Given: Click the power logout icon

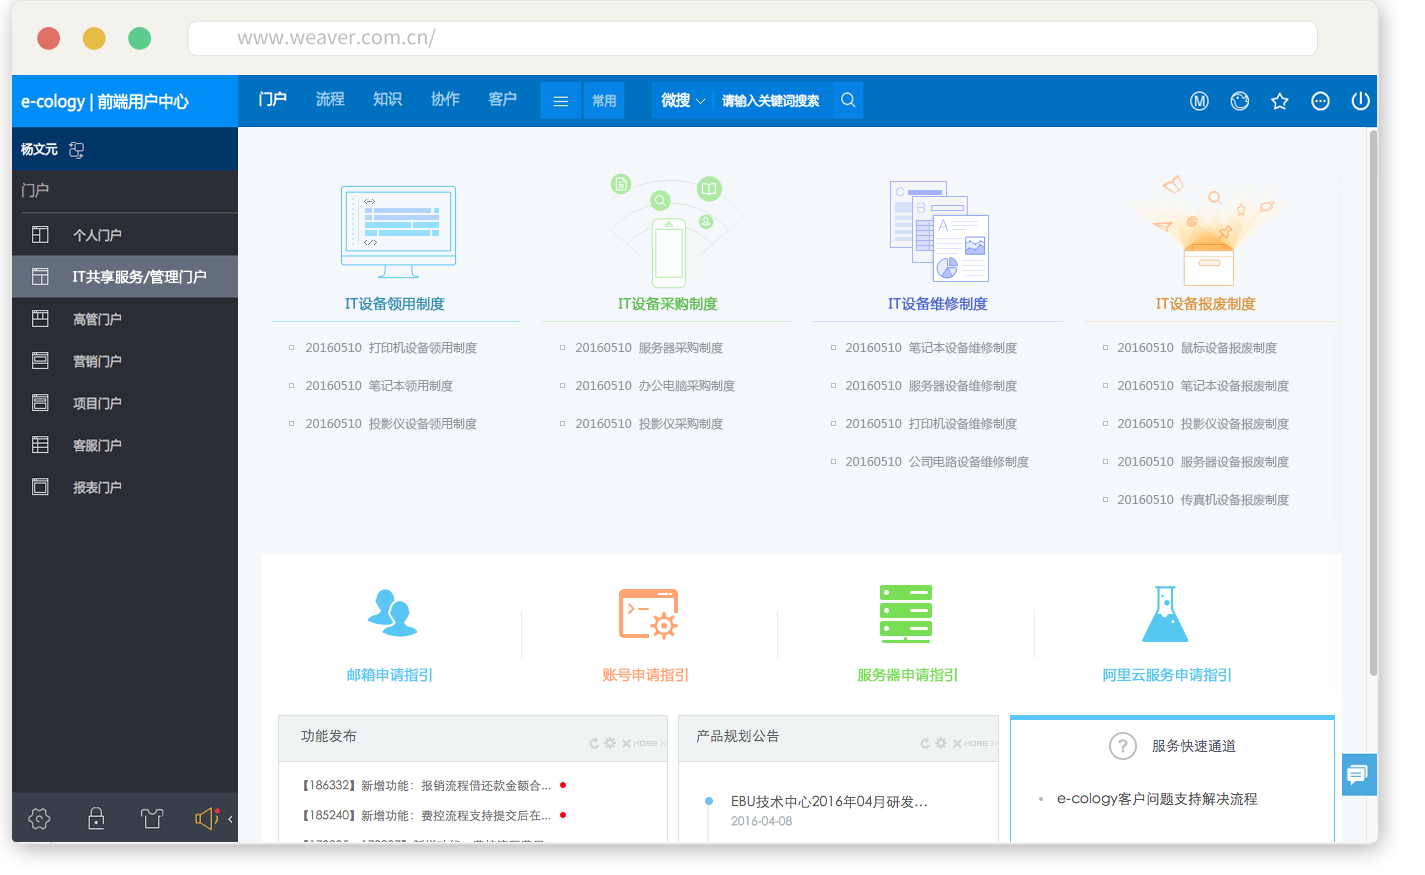Looking at the screenshot, I should (1360, 101).
